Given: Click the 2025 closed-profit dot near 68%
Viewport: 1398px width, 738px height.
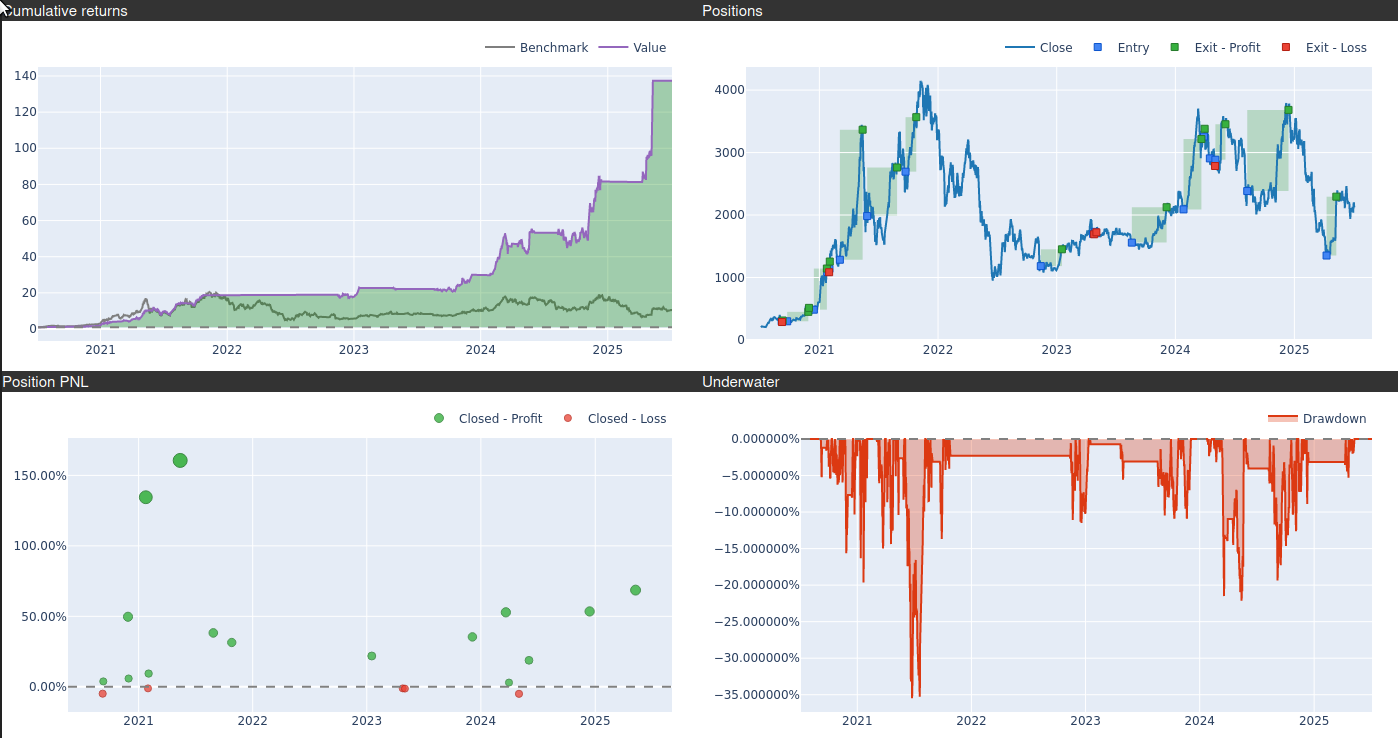Looking at the screenshot, I should pyautogui.click(x=635, y=590).
